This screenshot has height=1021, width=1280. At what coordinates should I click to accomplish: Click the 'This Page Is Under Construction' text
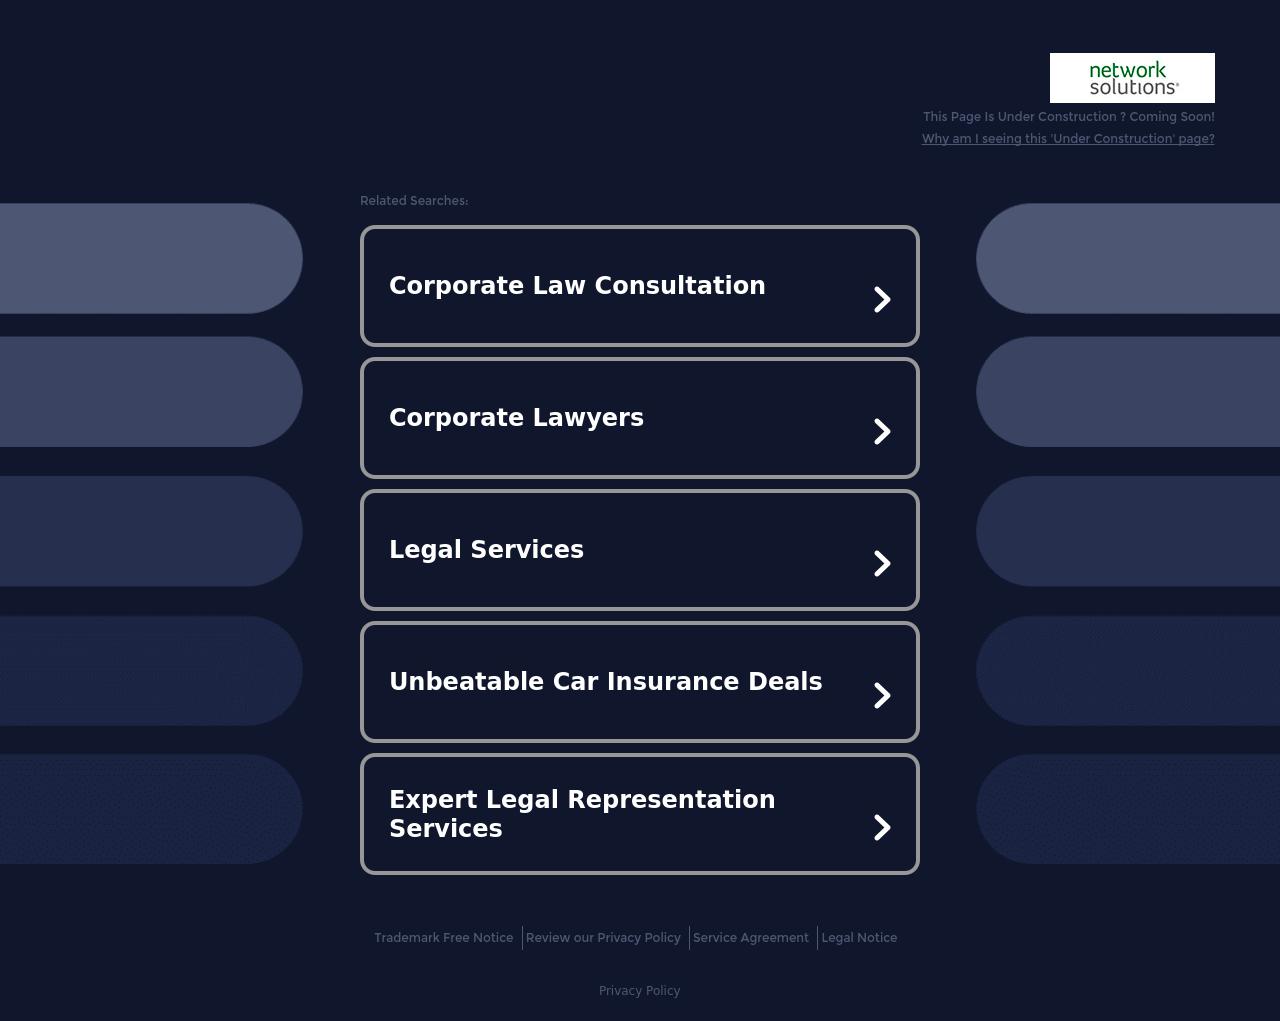click(x=1069, y=117)
